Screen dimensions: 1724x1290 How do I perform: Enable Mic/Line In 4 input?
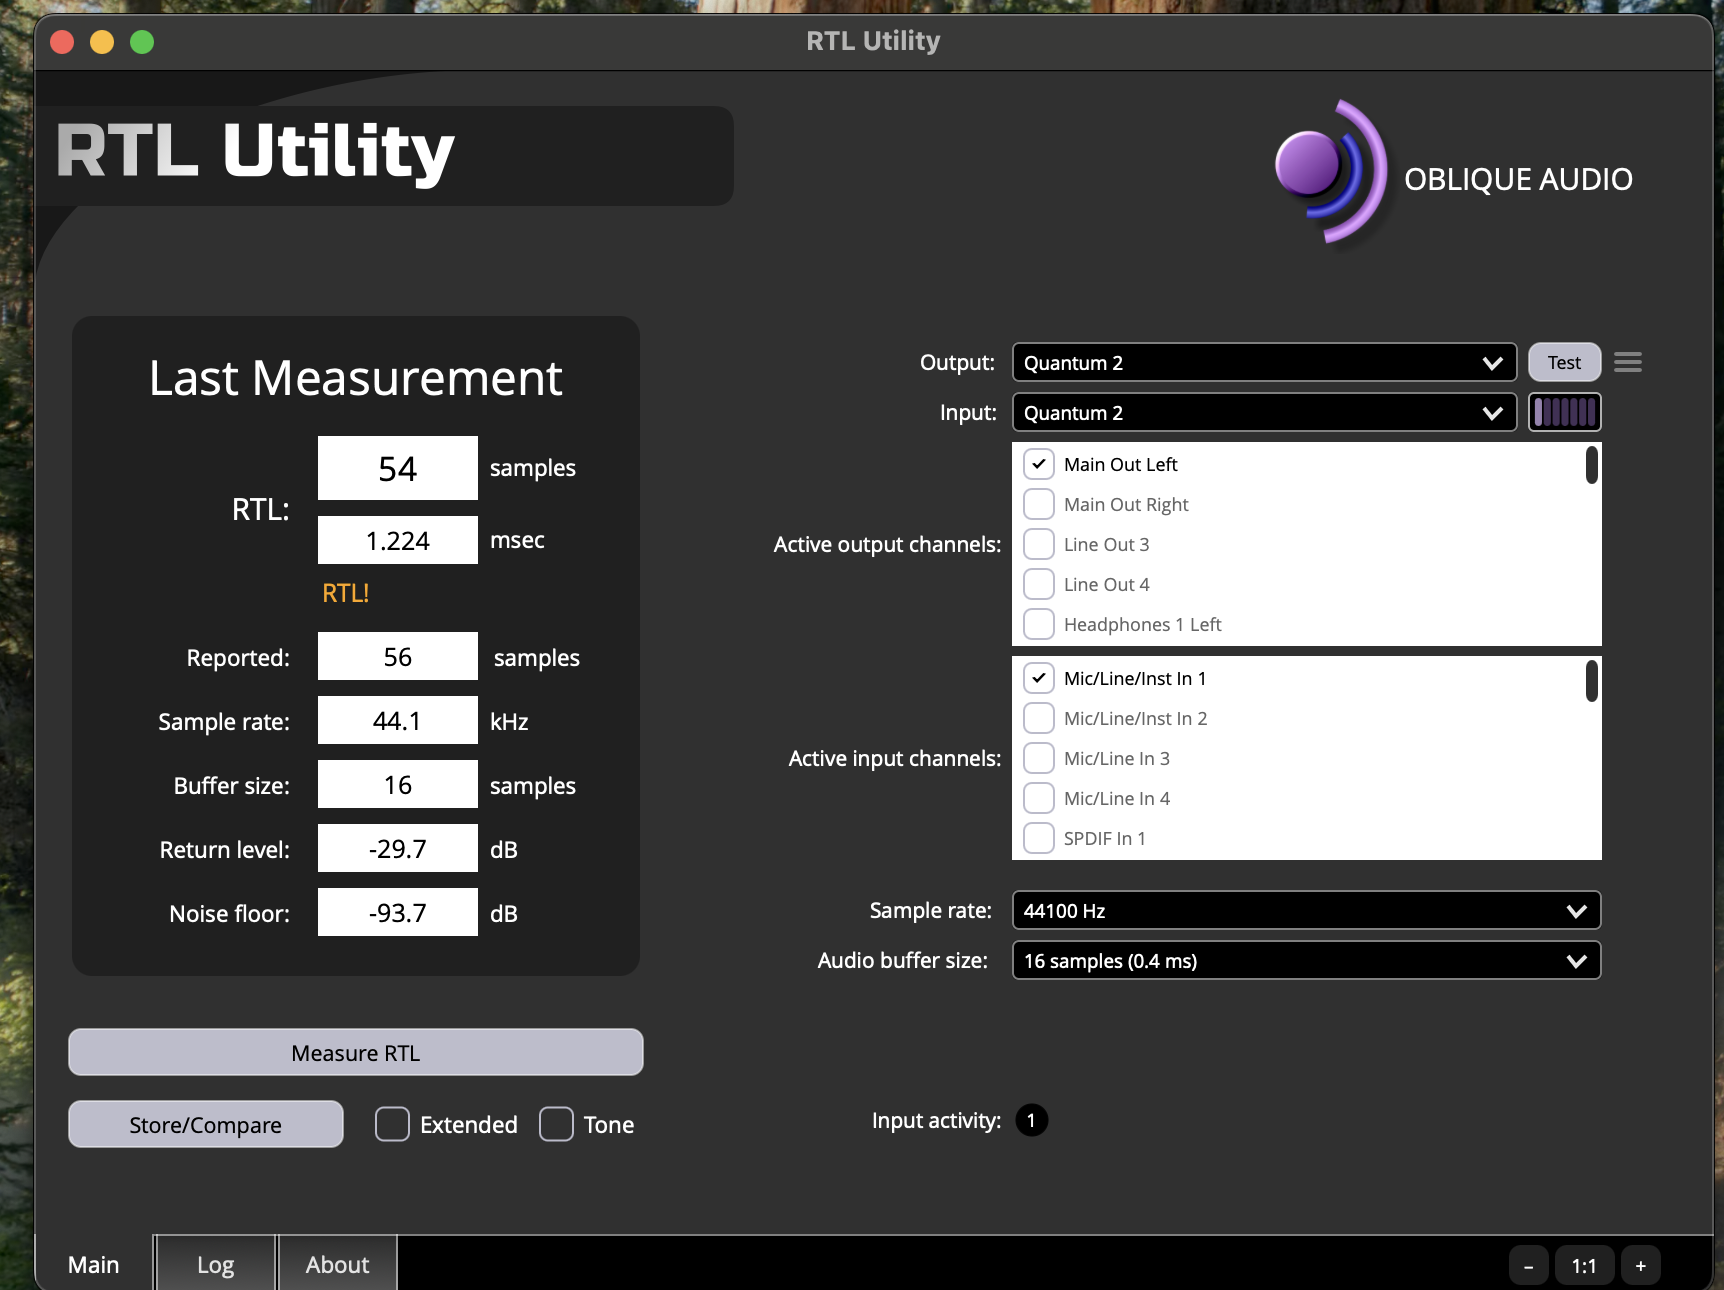[x=1039, y=798]
